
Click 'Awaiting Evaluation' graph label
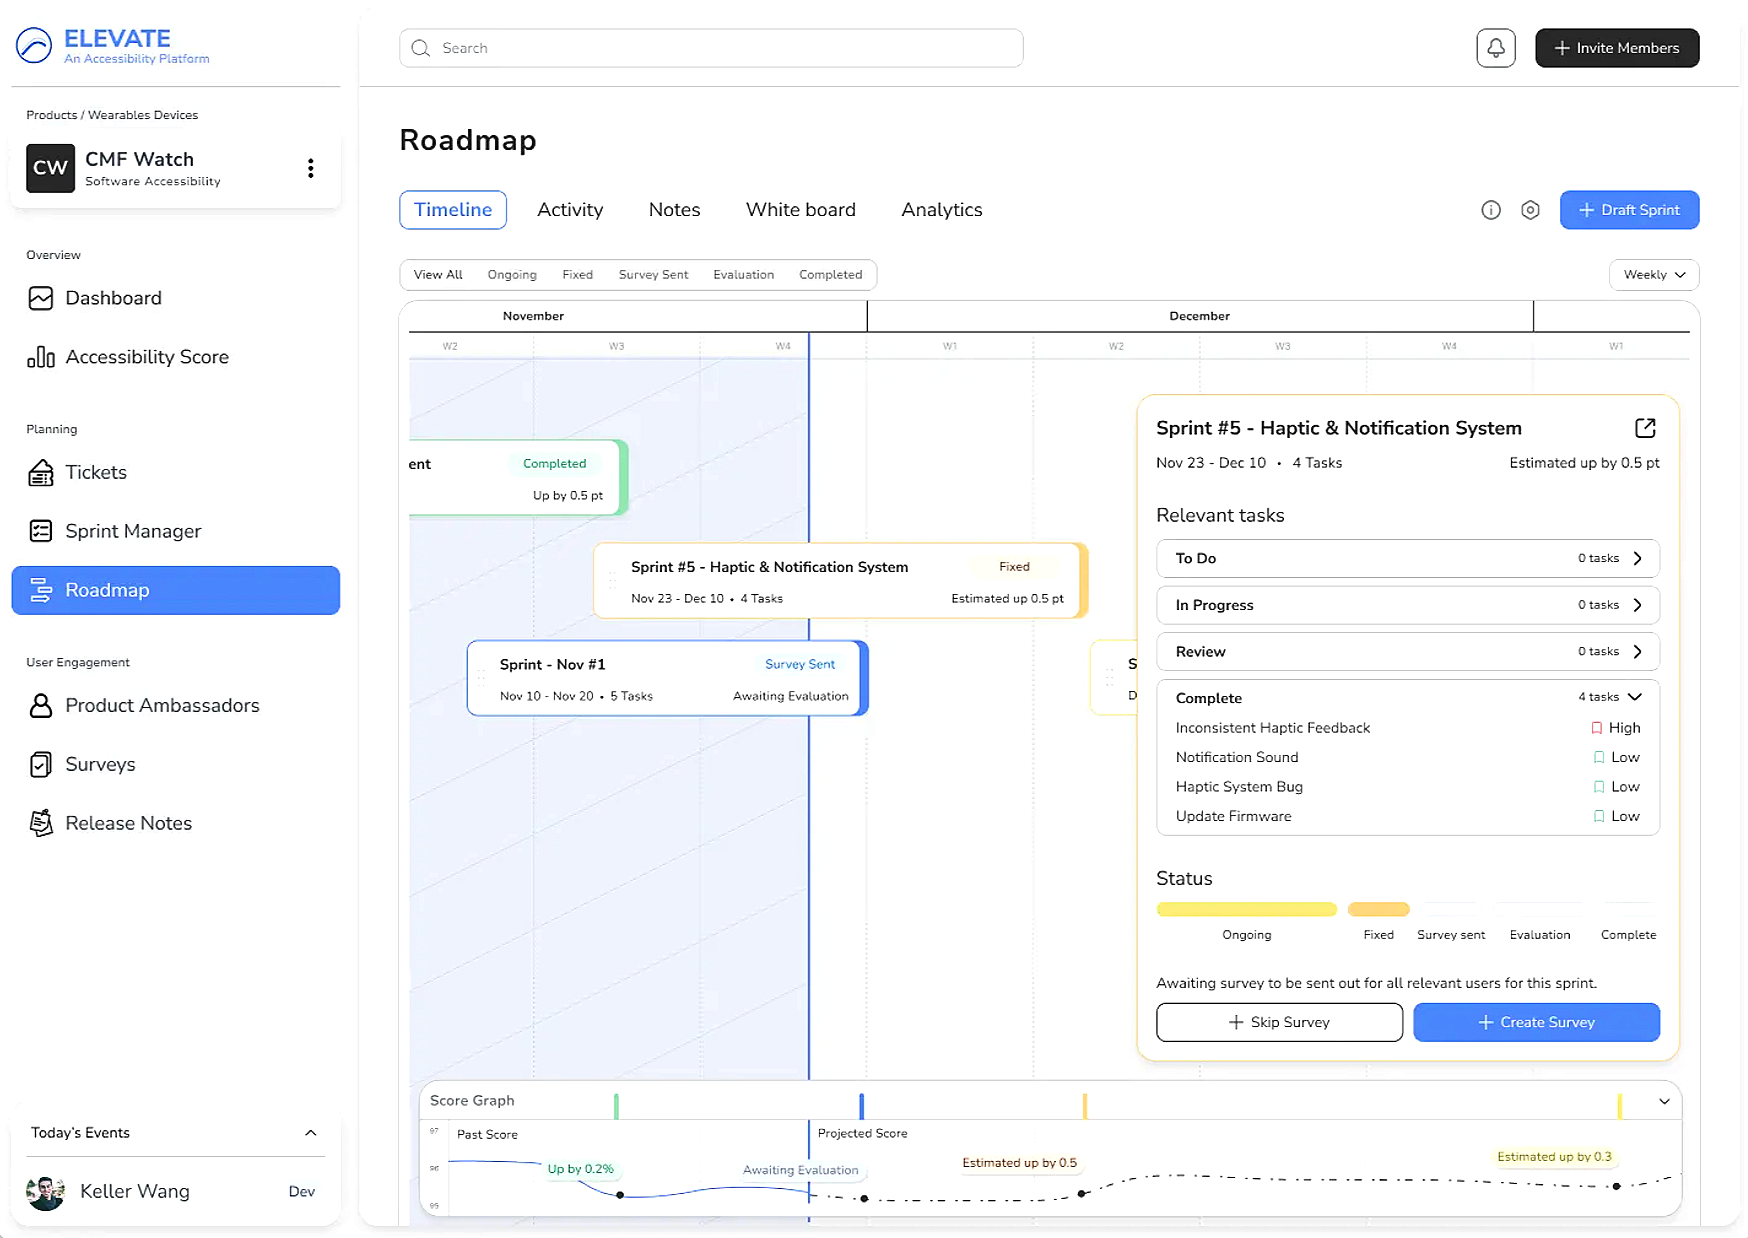(801, 1170)
